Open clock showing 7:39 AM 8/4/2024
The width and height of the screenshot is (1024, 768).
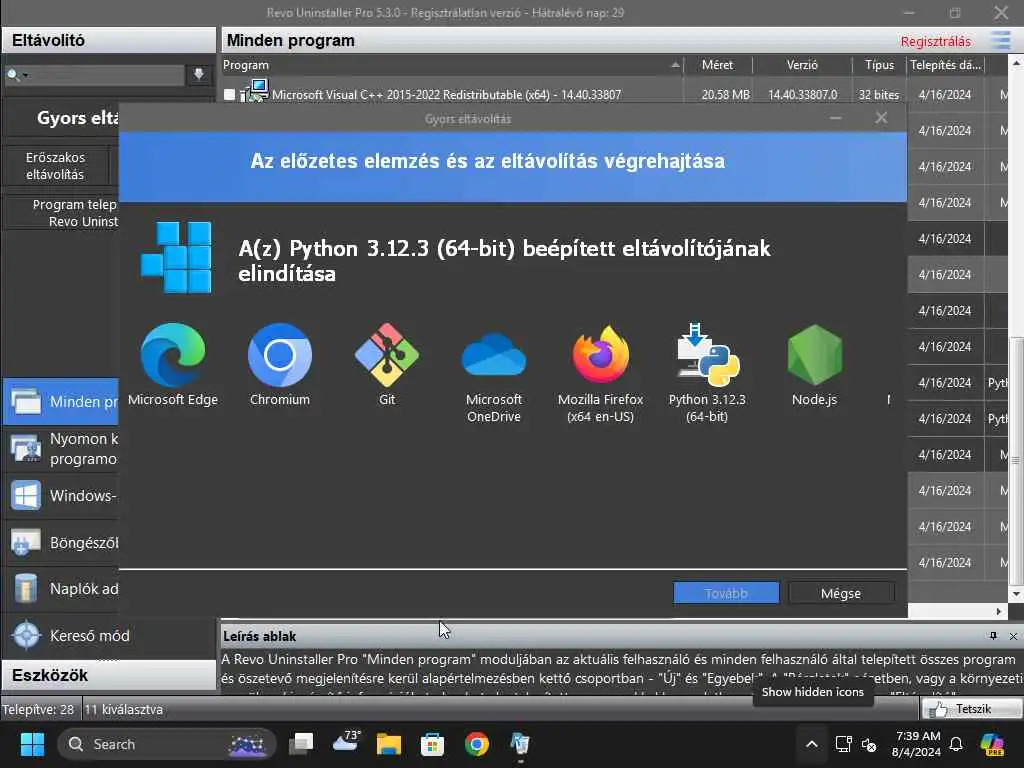(917, 744)
